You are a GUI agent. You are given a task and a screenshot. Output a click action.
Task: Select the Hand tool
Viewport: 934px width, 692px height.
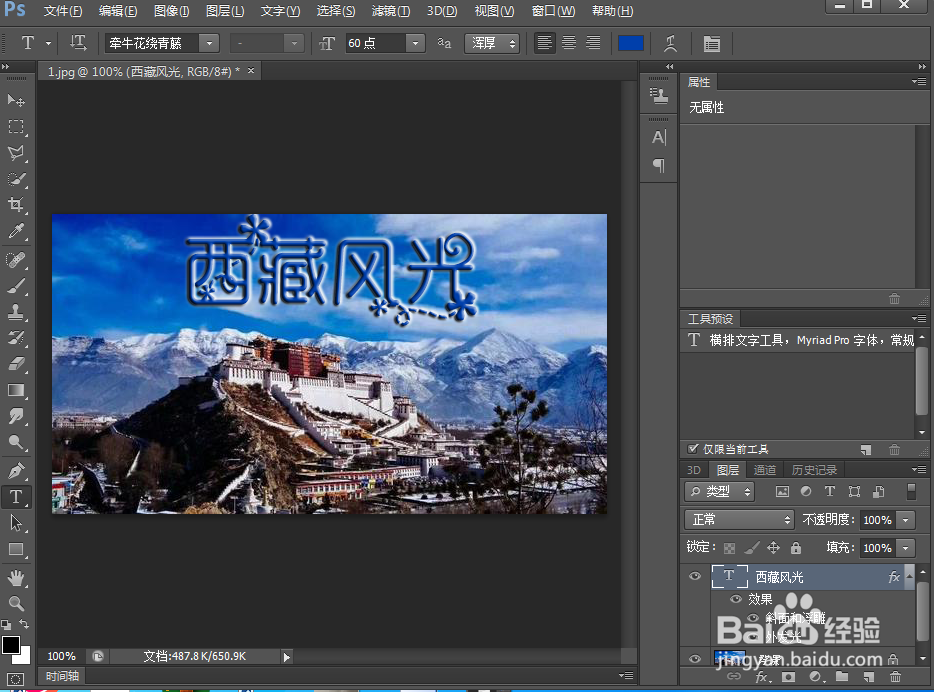tap(16, 577)
